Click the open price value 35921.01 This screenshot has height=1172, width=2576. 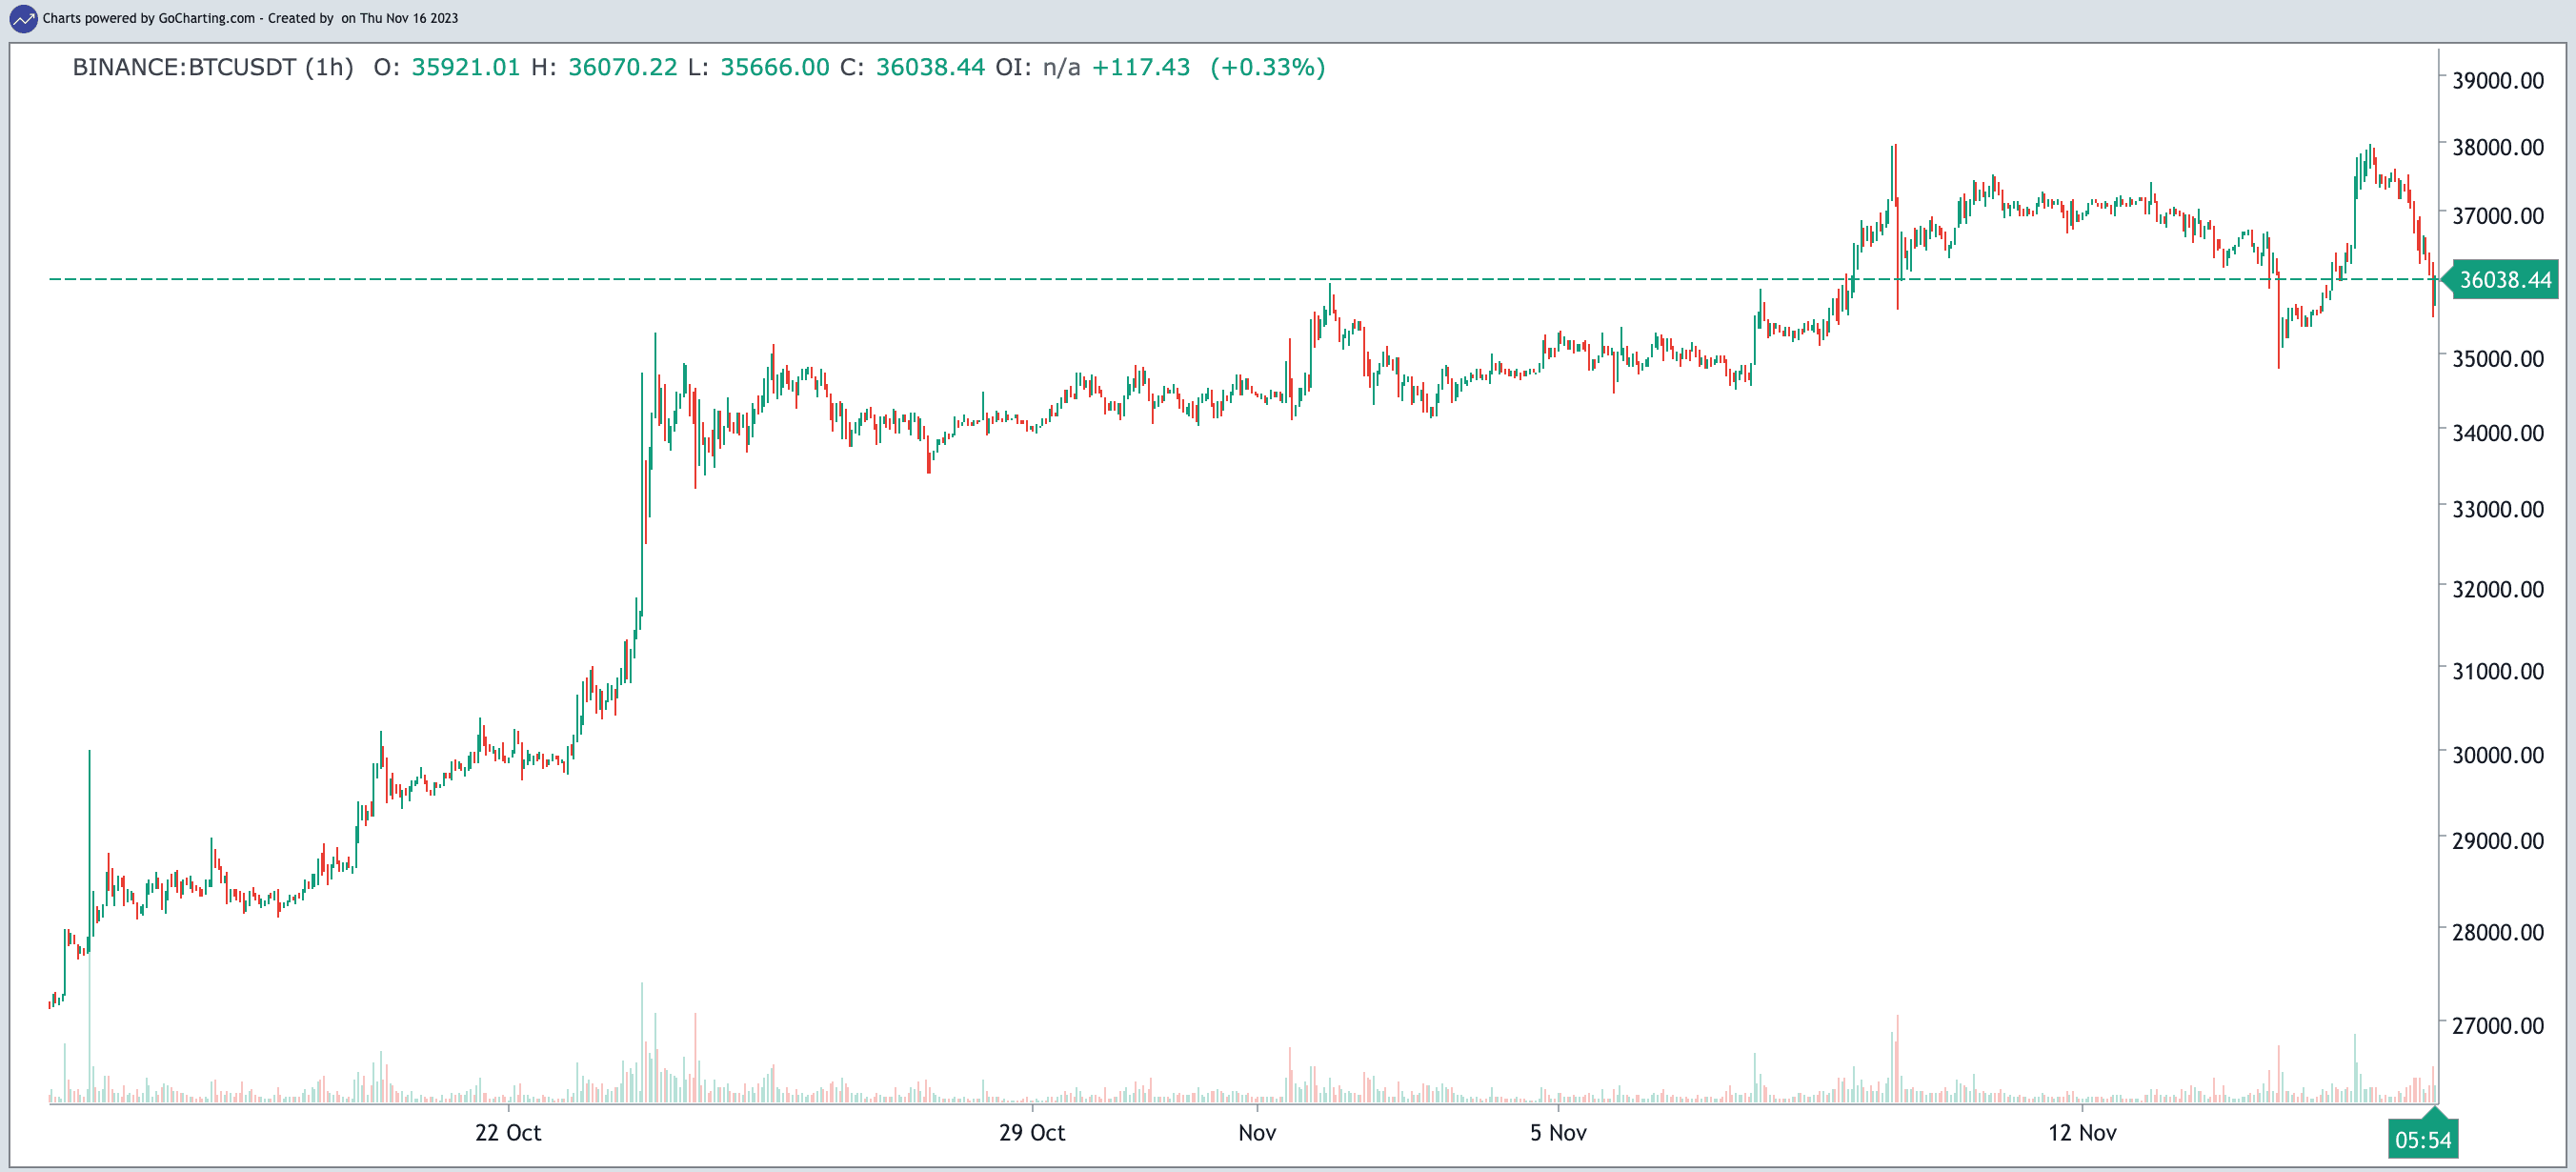[x=466, y=67]
